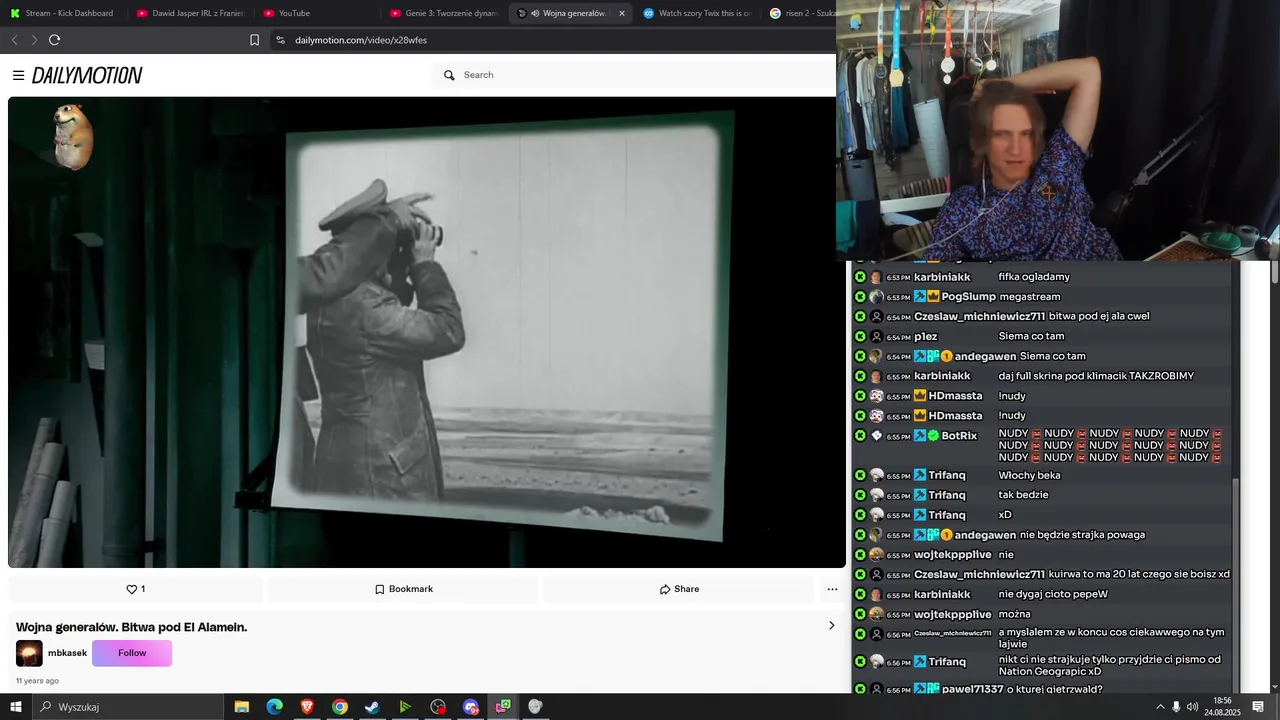
Task: Click the microphone tray icon
Action: click(x=1176, y=707)
